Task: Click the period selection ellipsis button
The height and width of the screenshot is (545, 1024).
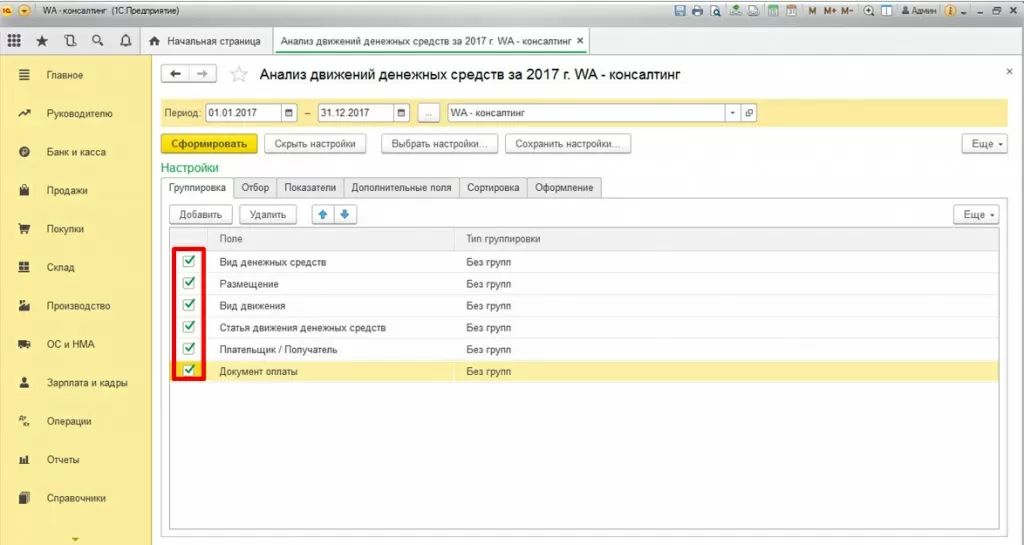Action: 428,113
